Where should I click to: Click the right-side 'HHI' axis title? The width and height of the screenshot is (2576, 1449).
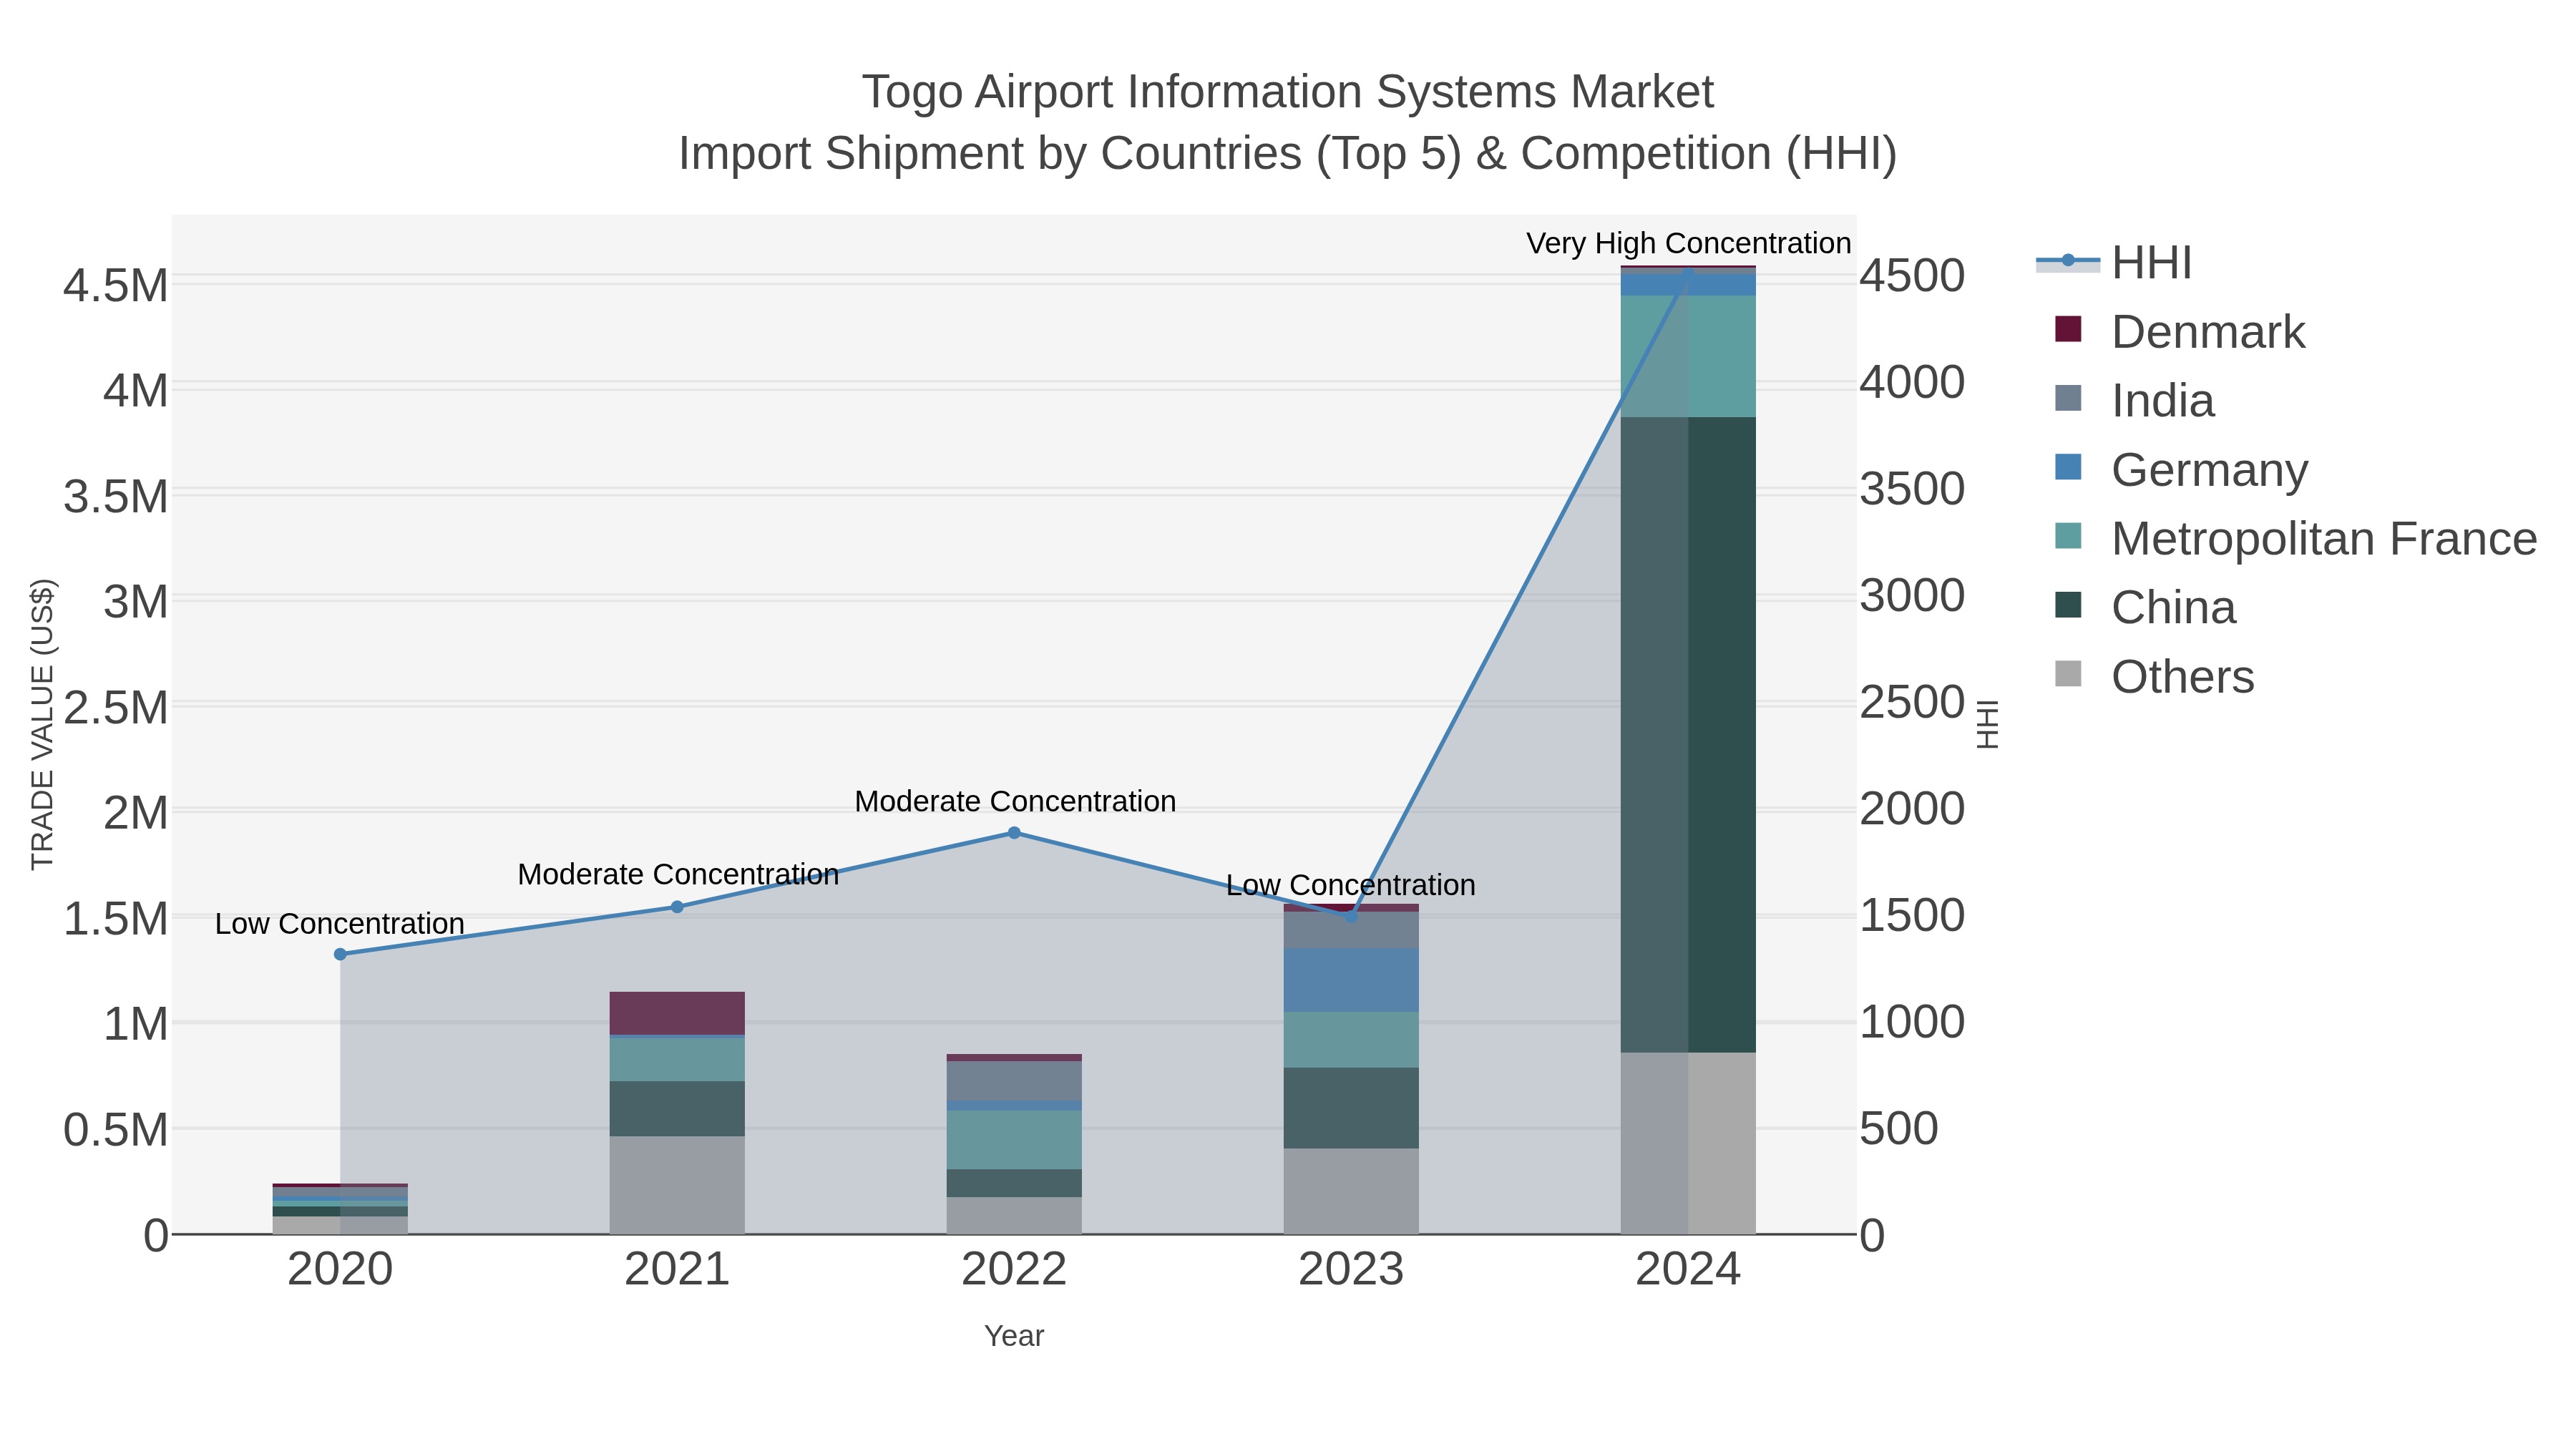tap(1988, 724)
